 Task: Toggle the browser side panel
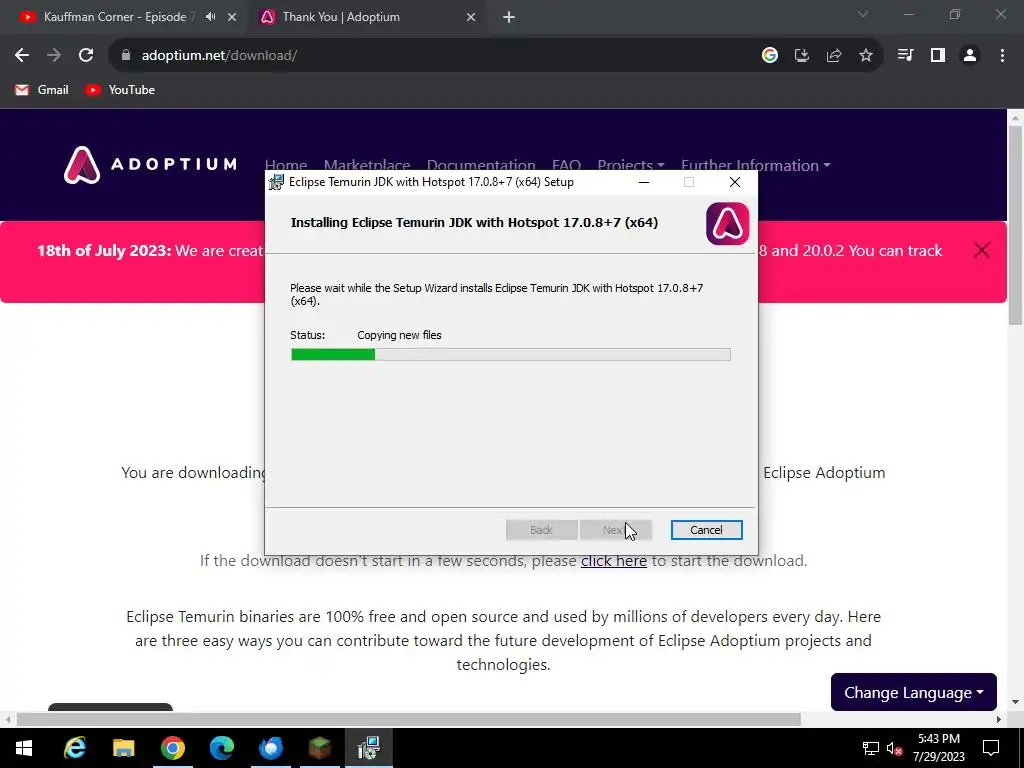[x=938, y=56]
